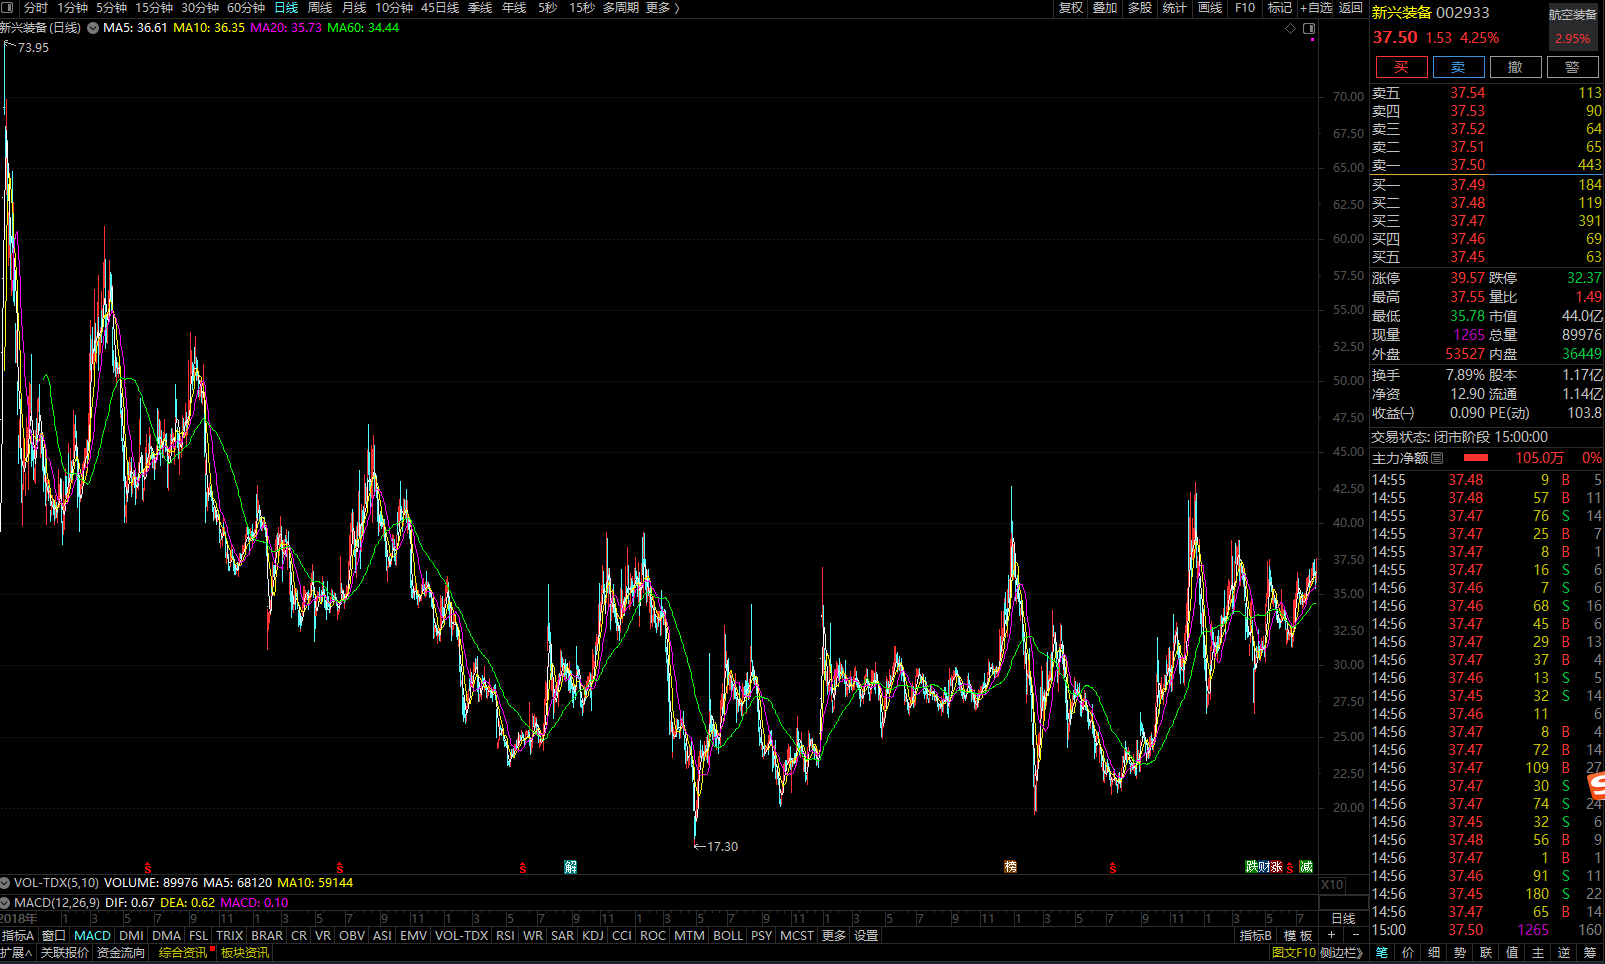This screenshot has height=964, width=1605.
Task: Toggle the side panel icon beside the diamond
Action: 1309,28
